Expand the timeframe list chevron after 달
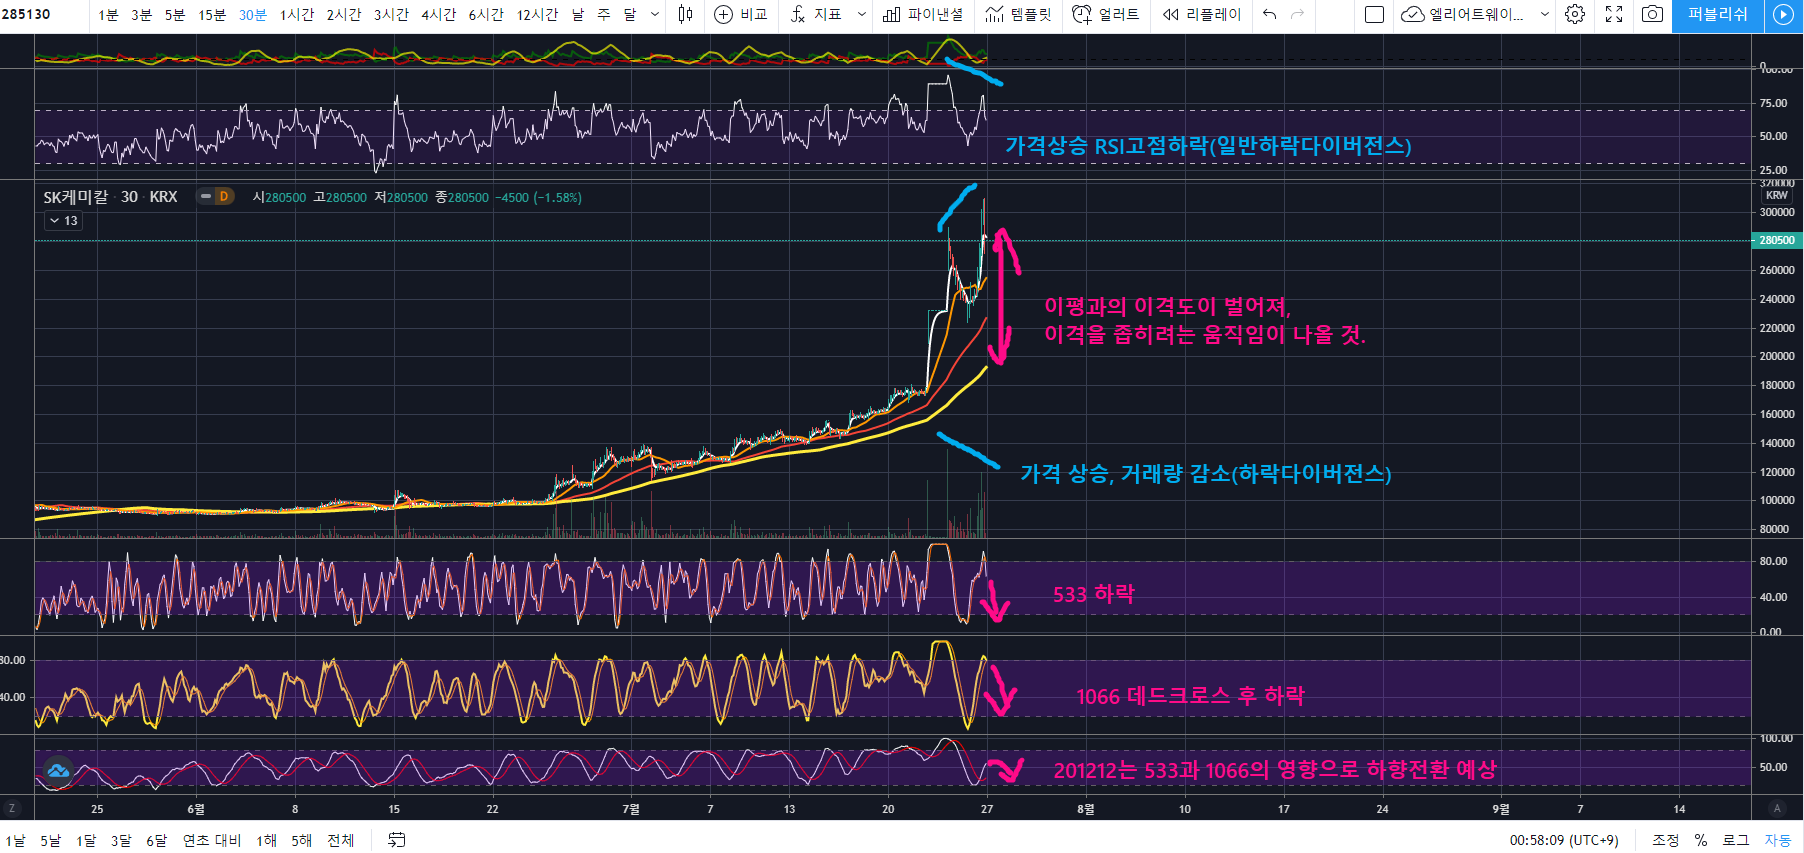Image resolution: width=1804 pixels, height=853 pixels. (x=655, y=14)
